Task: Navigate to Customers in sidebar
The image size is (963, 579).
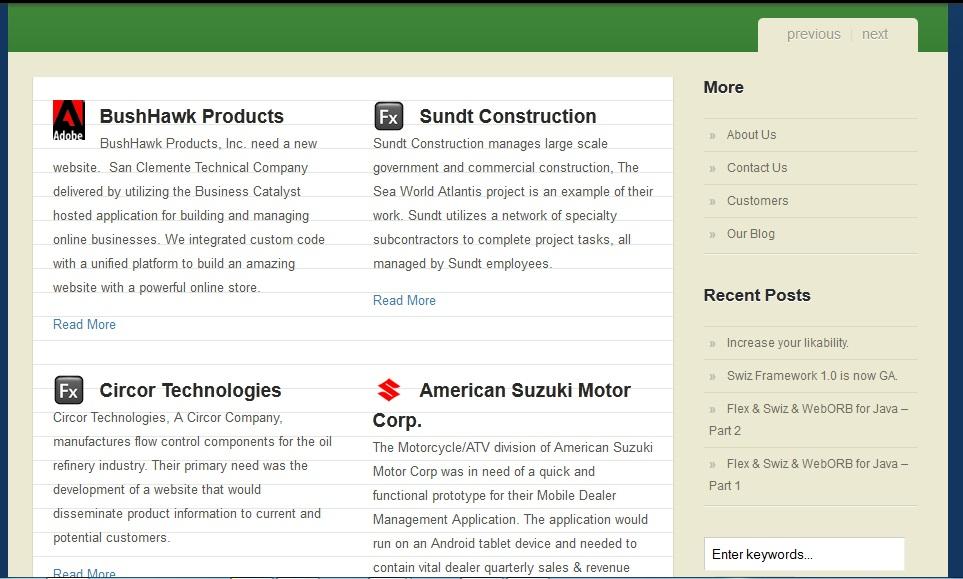Action: click(x=757, y=201)
